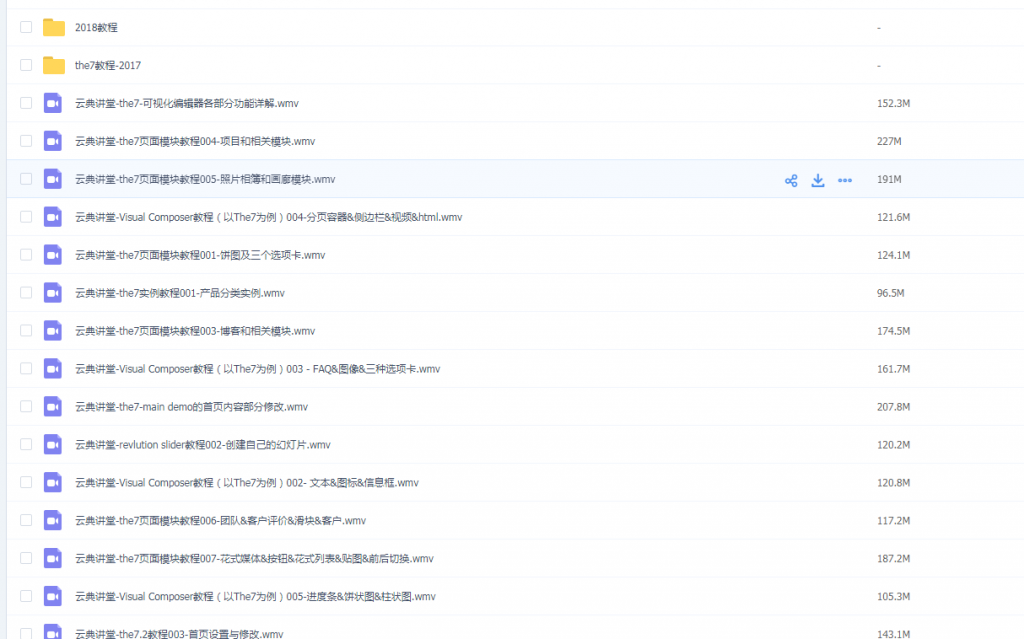
Task: Click video icon for 博客和相关模块 file
Action: click(53, 331)
